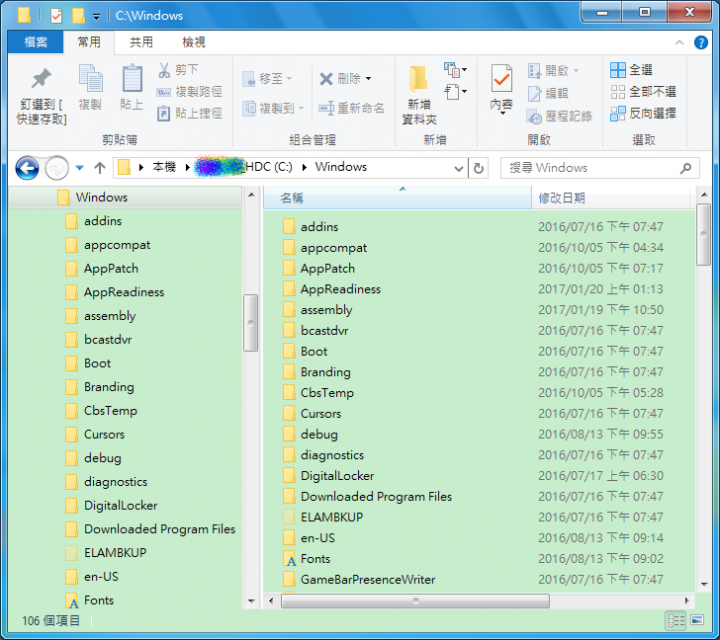Open the Customize Quick Access Toolbar dropdown

[96, 17]
